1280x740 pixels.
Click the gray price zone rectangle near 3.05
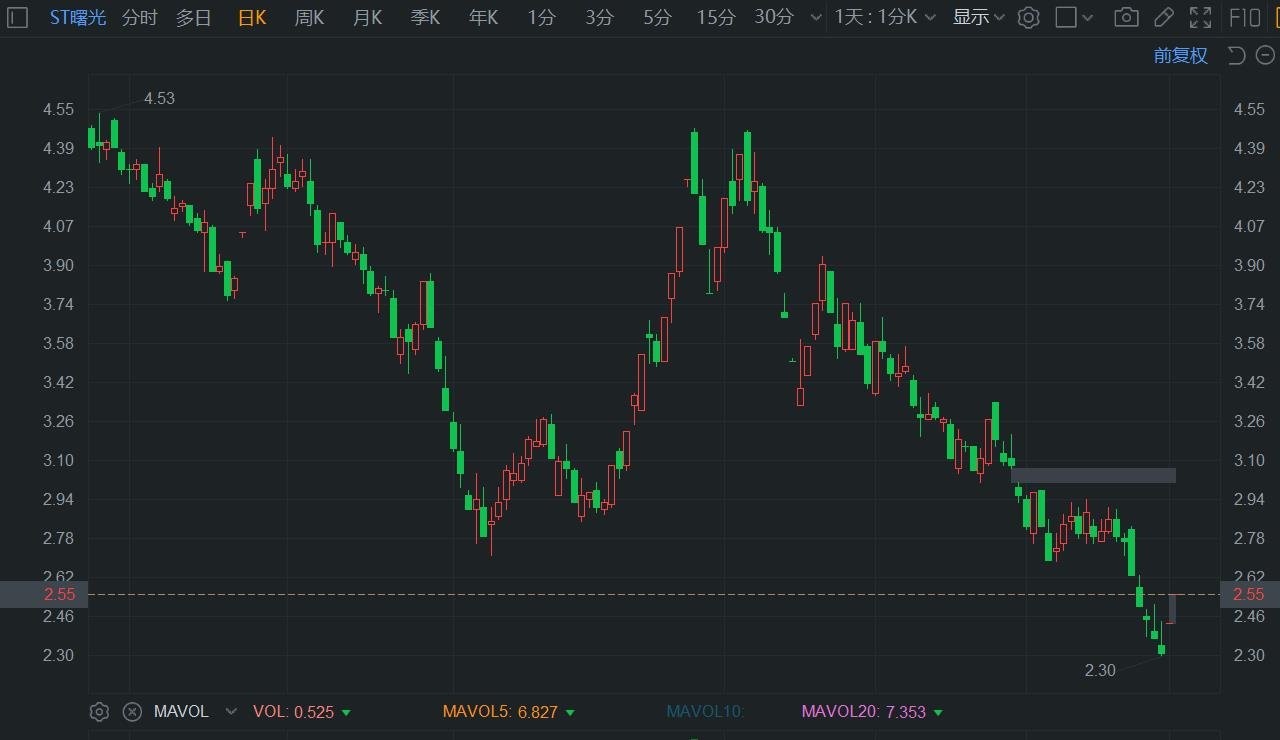pyautogui.click(x=1093, y=475)
